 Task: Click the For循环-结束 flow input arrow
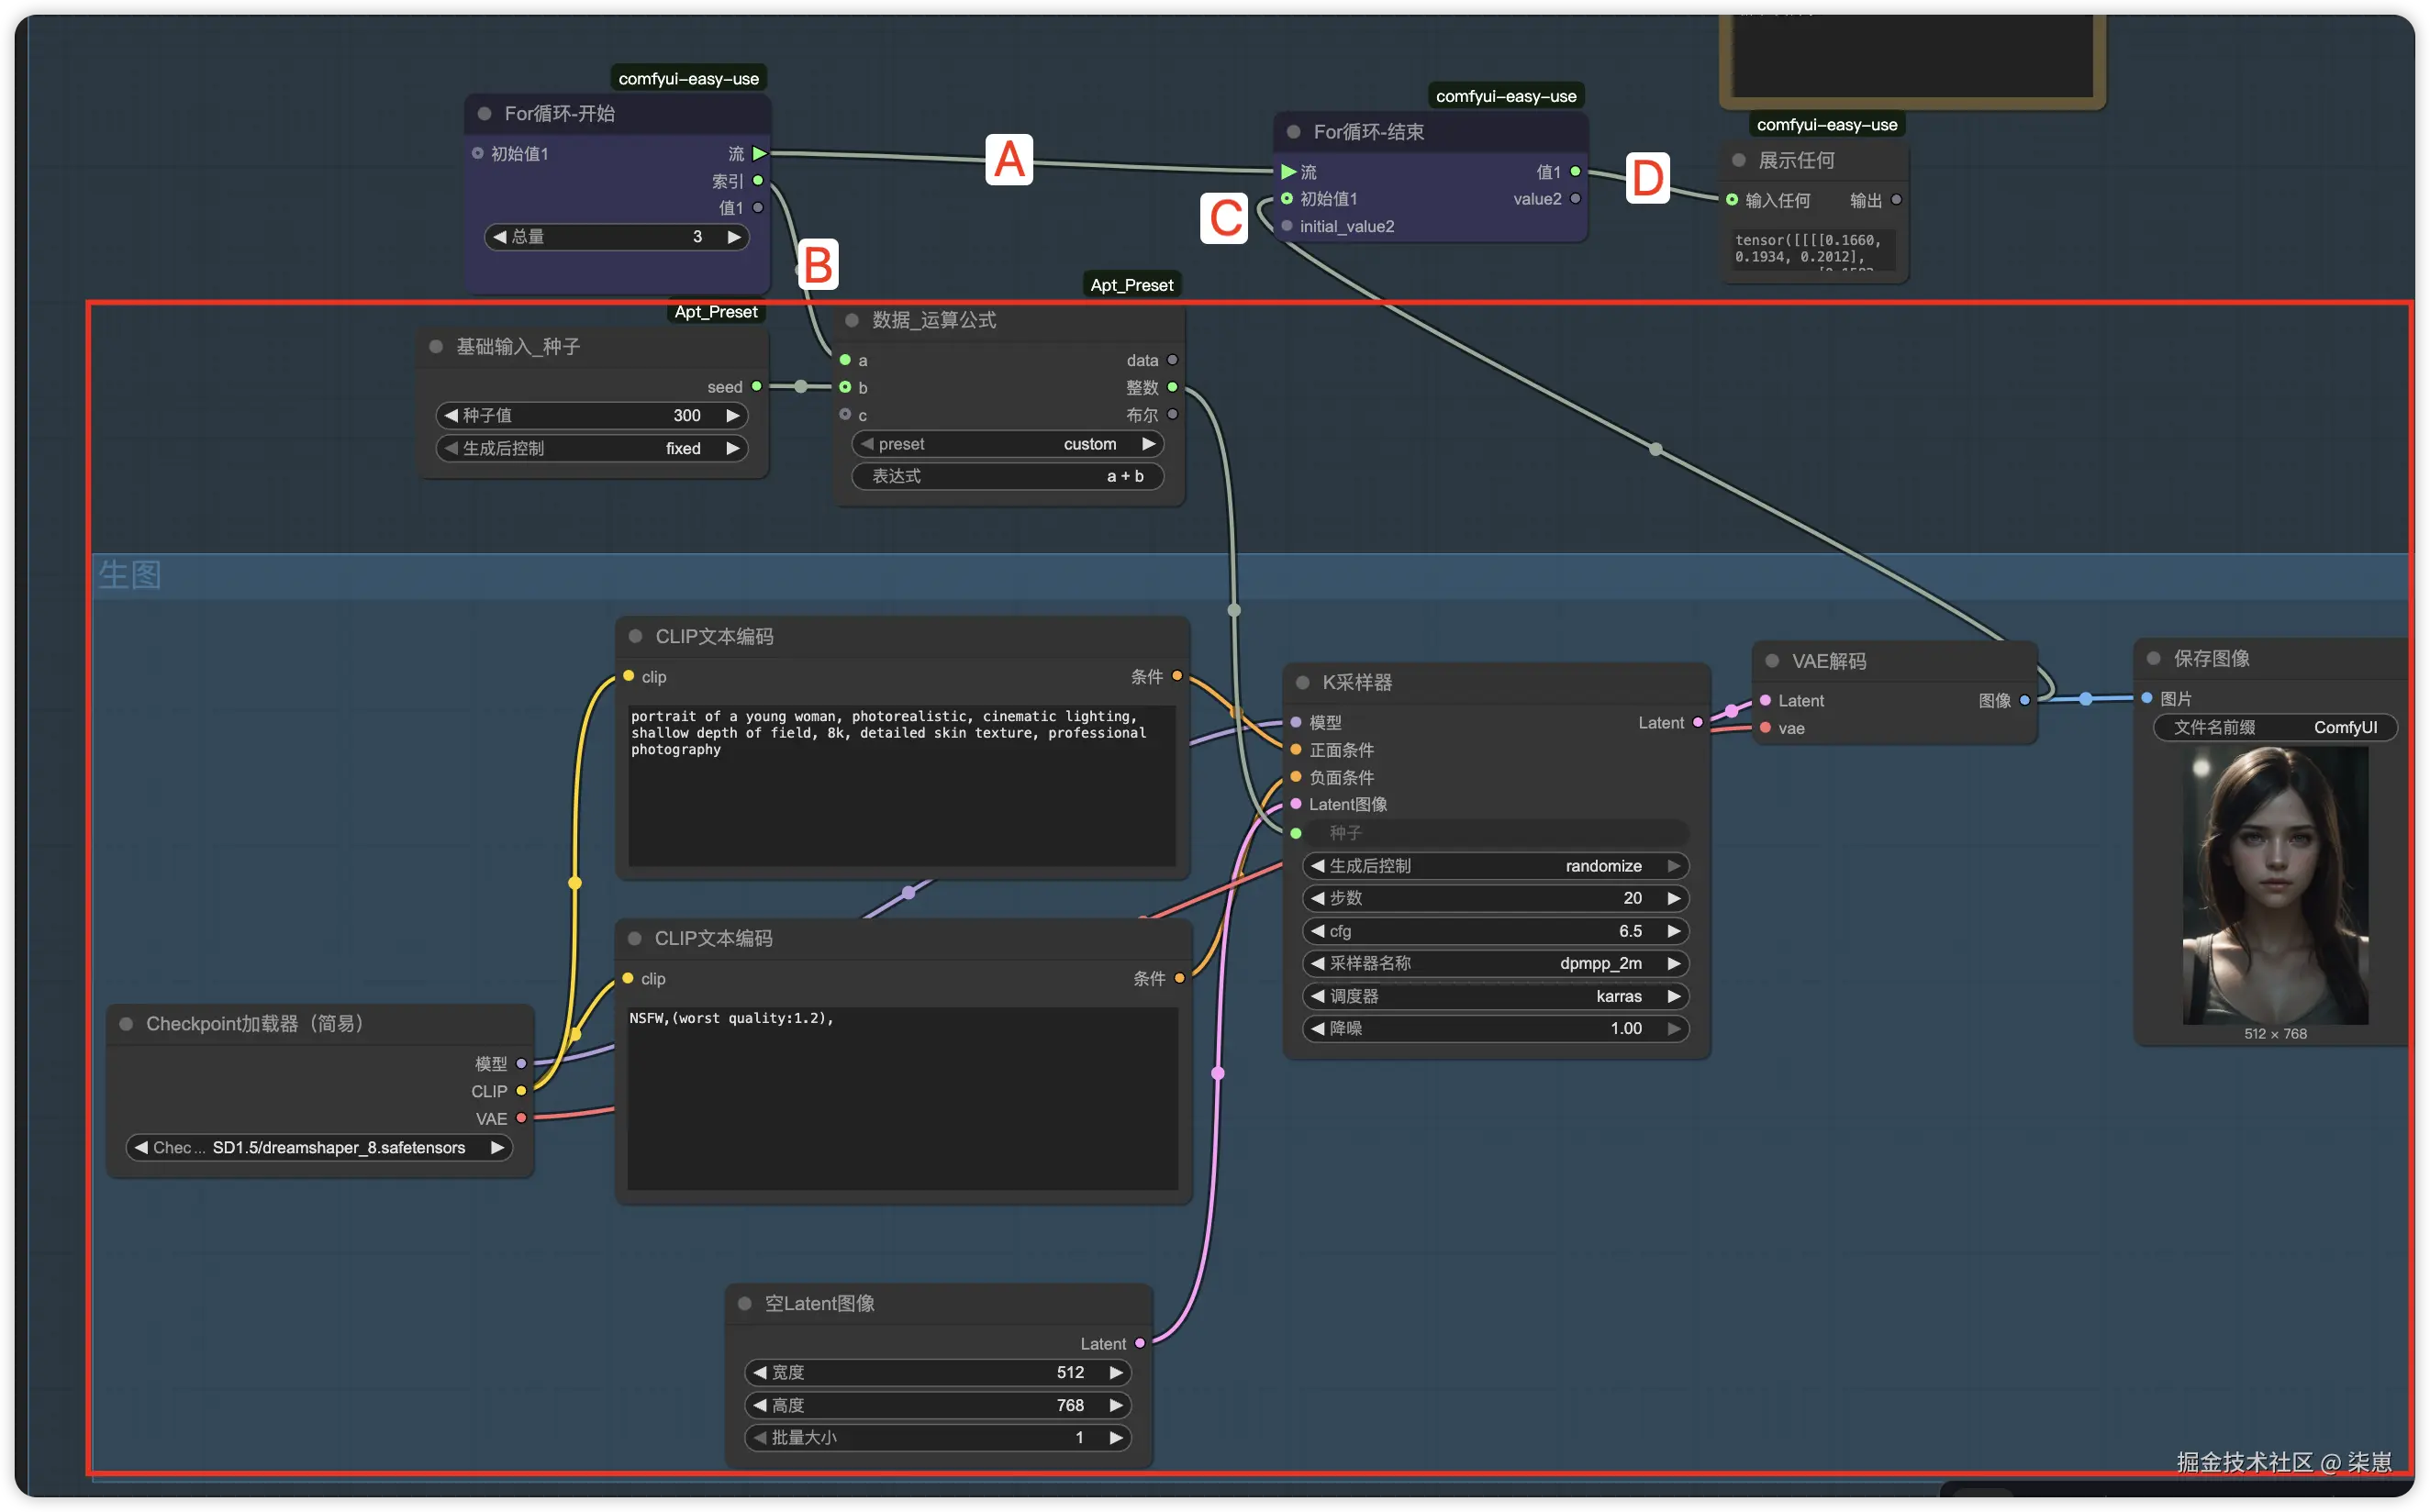coord(1288,172)
